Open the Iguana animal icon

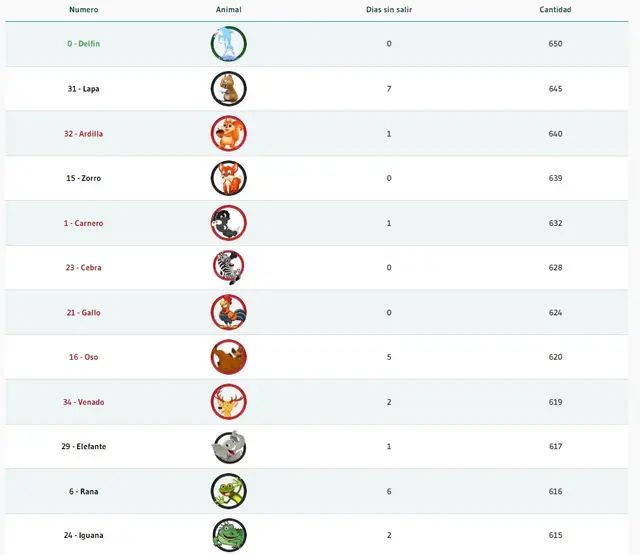(x=228, y=535)
